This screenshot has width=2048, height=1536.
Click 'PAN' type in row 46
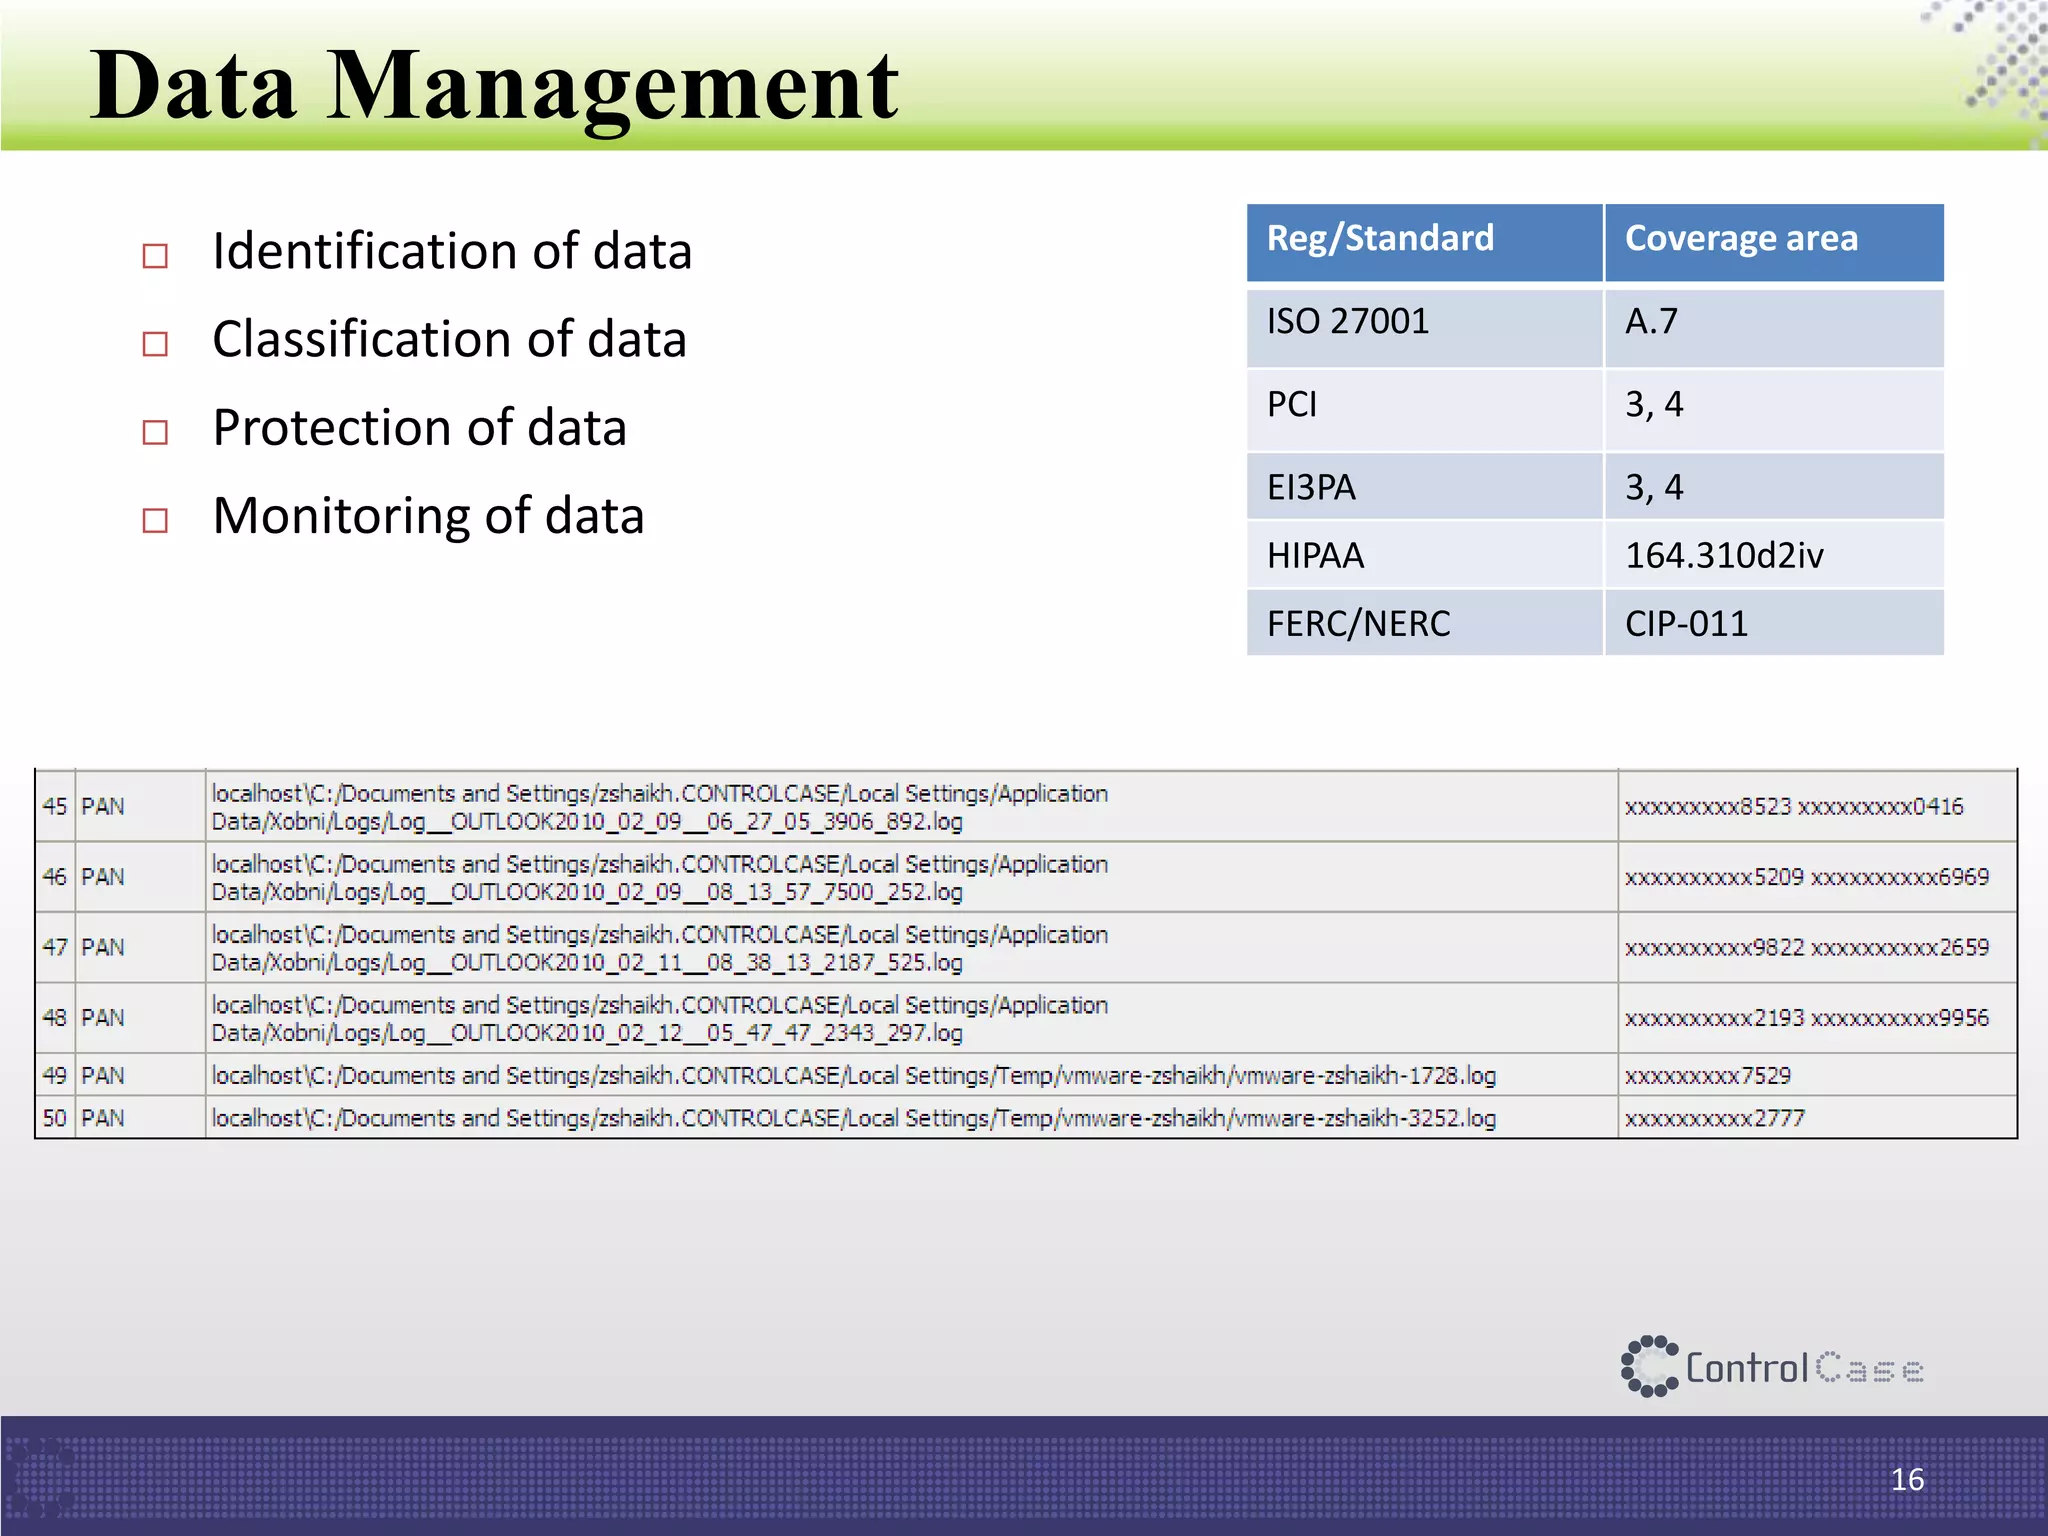click(x=103, y=877)
